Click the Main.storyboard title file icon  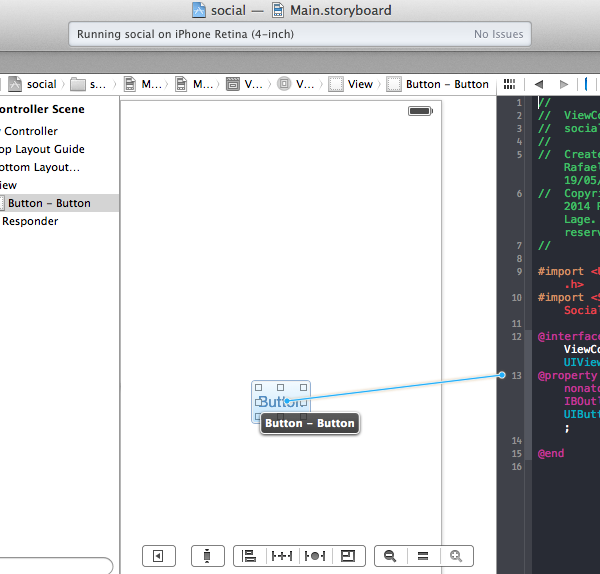point(278,10)
